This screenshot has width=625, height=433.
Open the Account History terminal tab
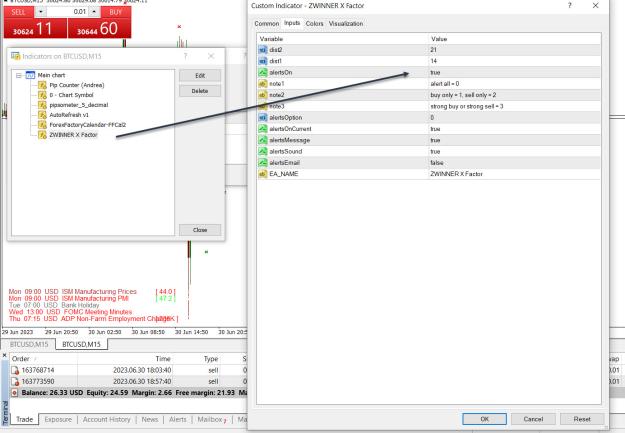point(106,419)
